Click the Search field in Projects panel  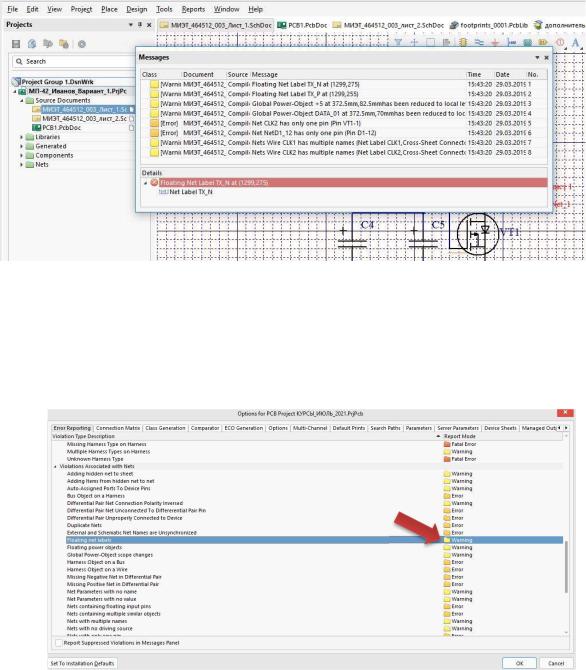(x=74, y=62)
